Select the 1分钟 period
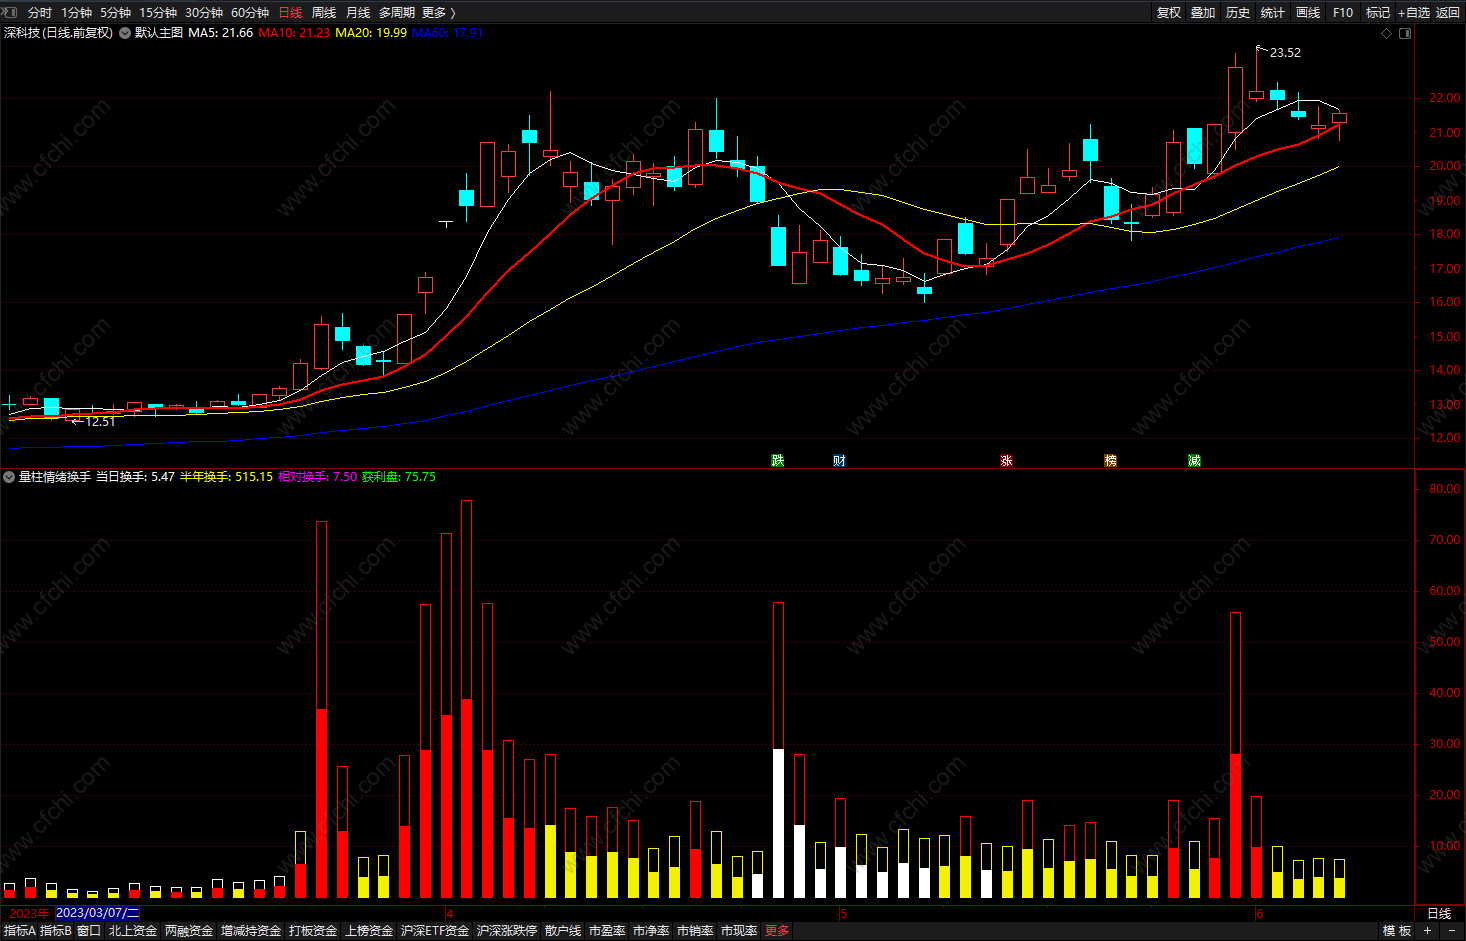 click(76, 12)
